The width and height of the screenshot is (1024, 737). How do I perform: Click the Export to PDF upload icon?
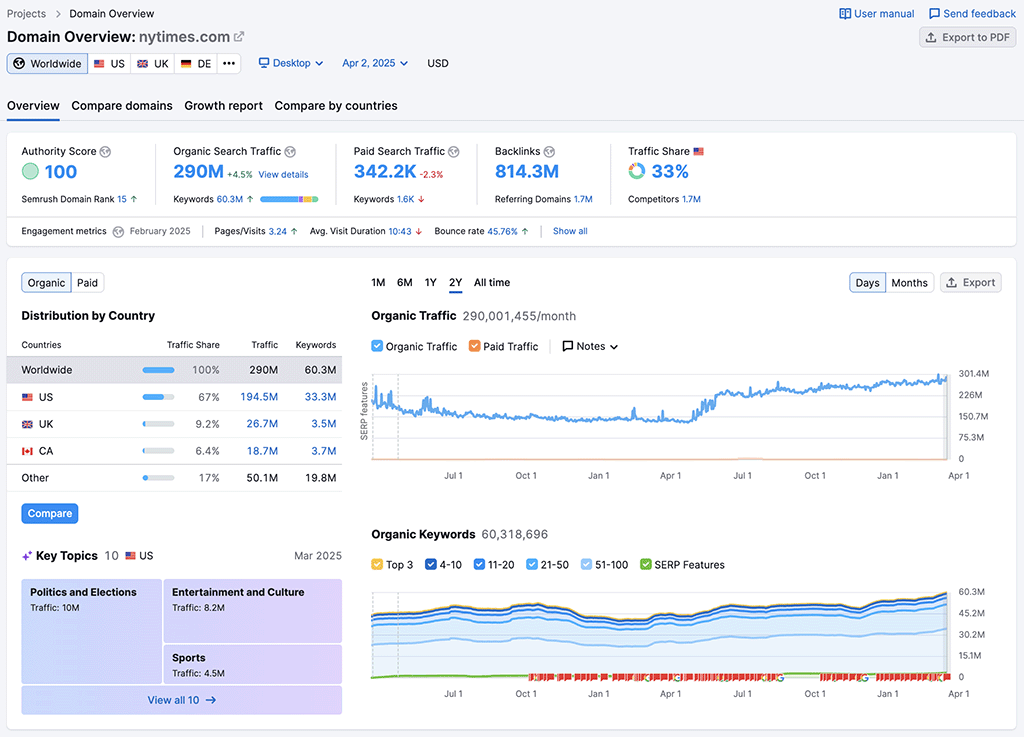pos(931,37)
